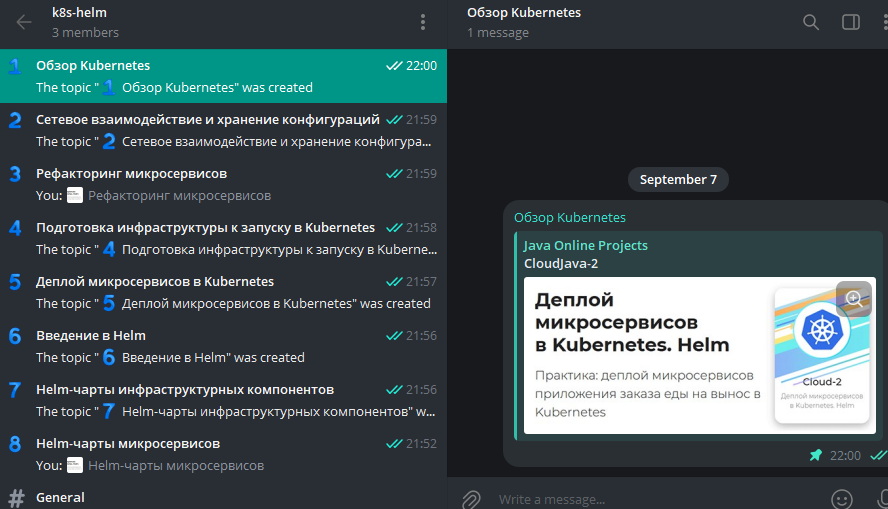
Task: Click read checkmarks on selected Обзор Kubernetes row
Action: tap(394, 66)
